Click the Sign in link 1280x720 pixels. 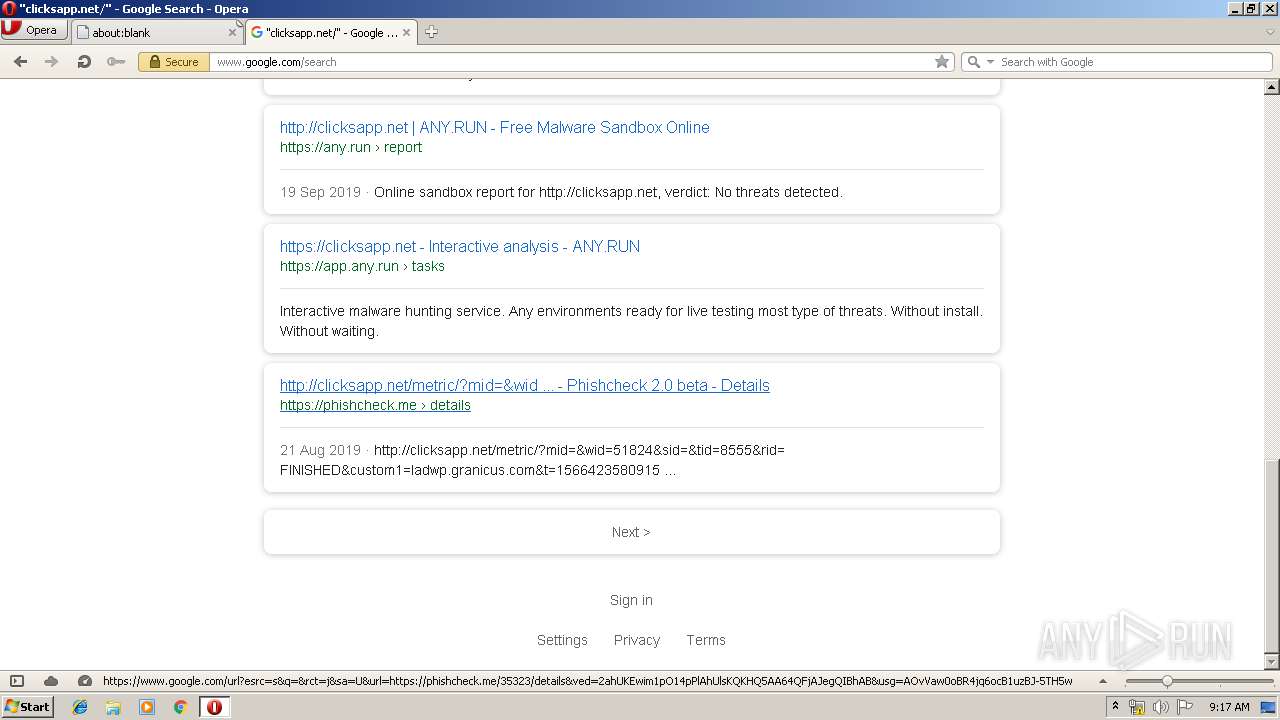631,600
